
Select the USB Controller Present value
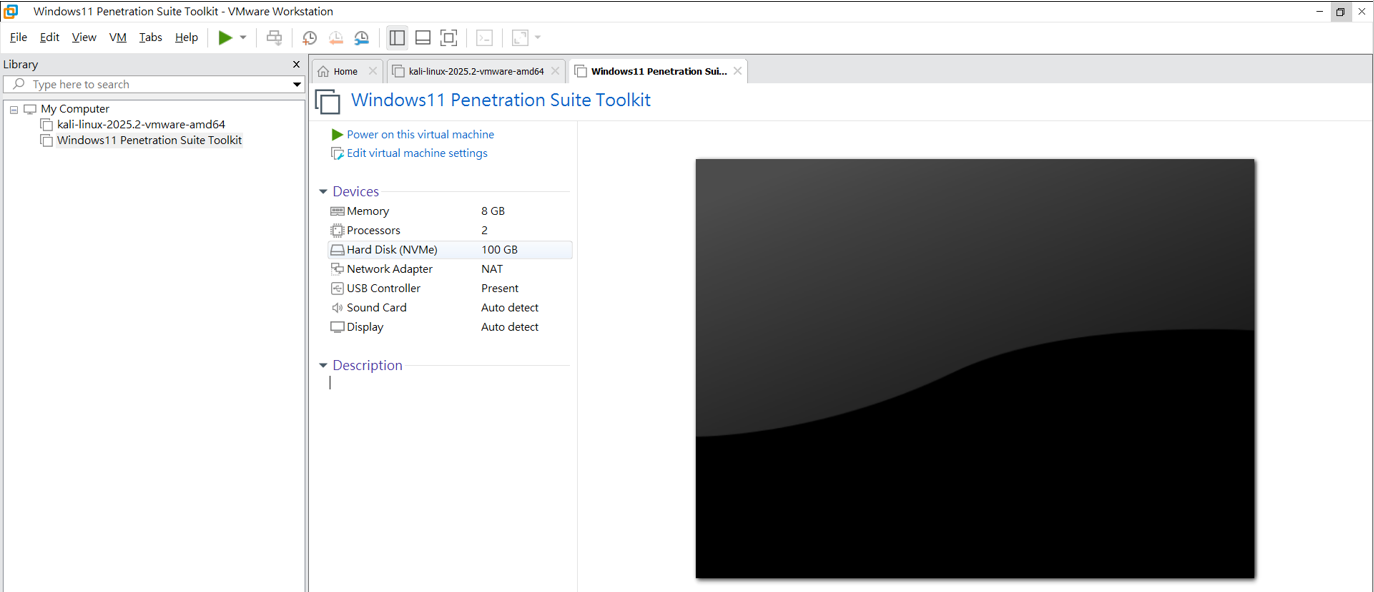500,288
